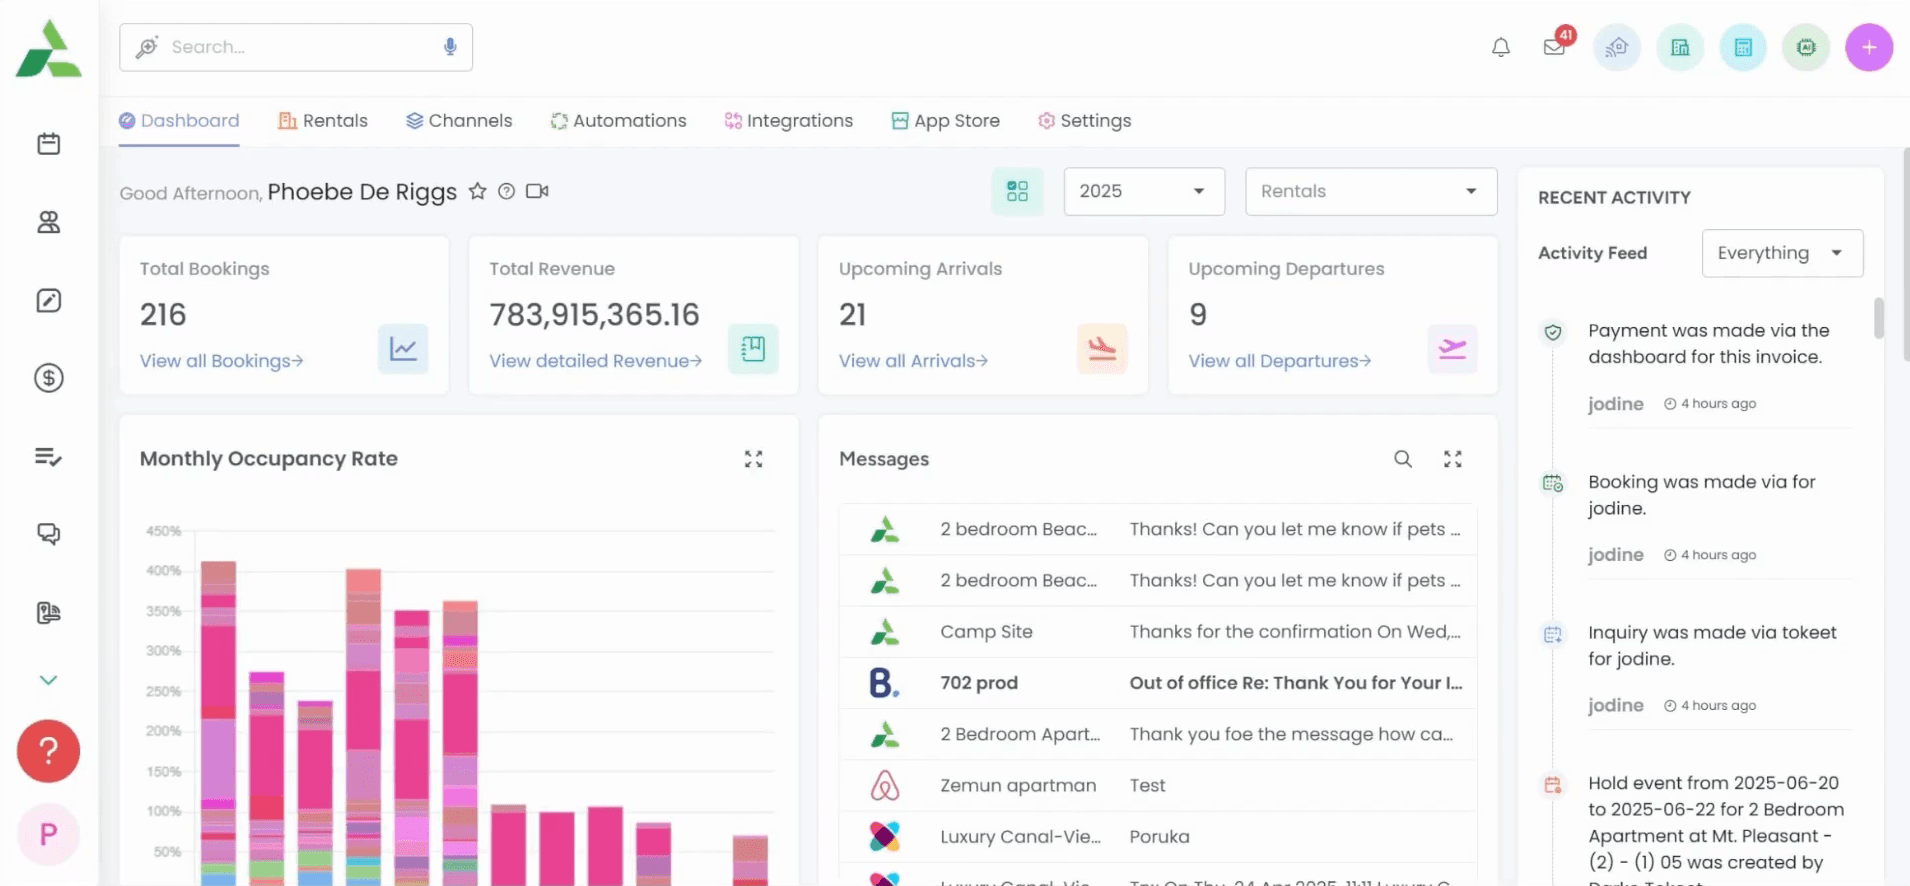Toggle favorite star next to Phoebe De Riggs
This screenshot has height=886, width=1910.
click(478, 191)
